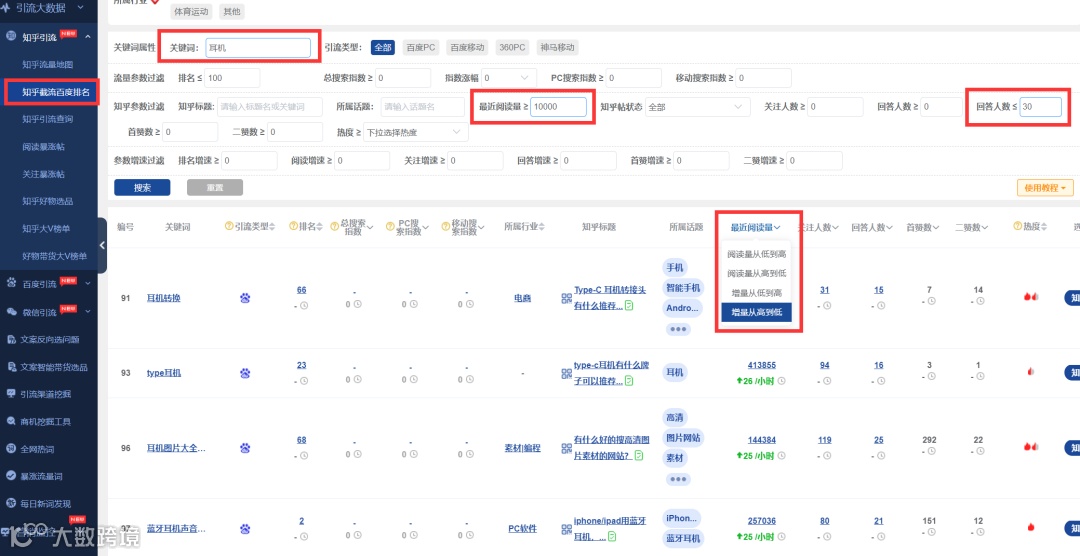Click clock icon beside 26/小时 increment
This screenshot has height=556, width=1080.
782,380
